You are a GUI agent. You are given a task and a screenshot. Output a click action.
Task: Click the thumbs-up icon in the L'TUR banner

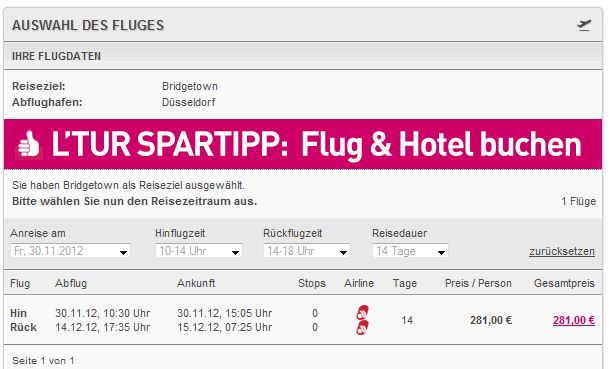[x=29, y=144]
